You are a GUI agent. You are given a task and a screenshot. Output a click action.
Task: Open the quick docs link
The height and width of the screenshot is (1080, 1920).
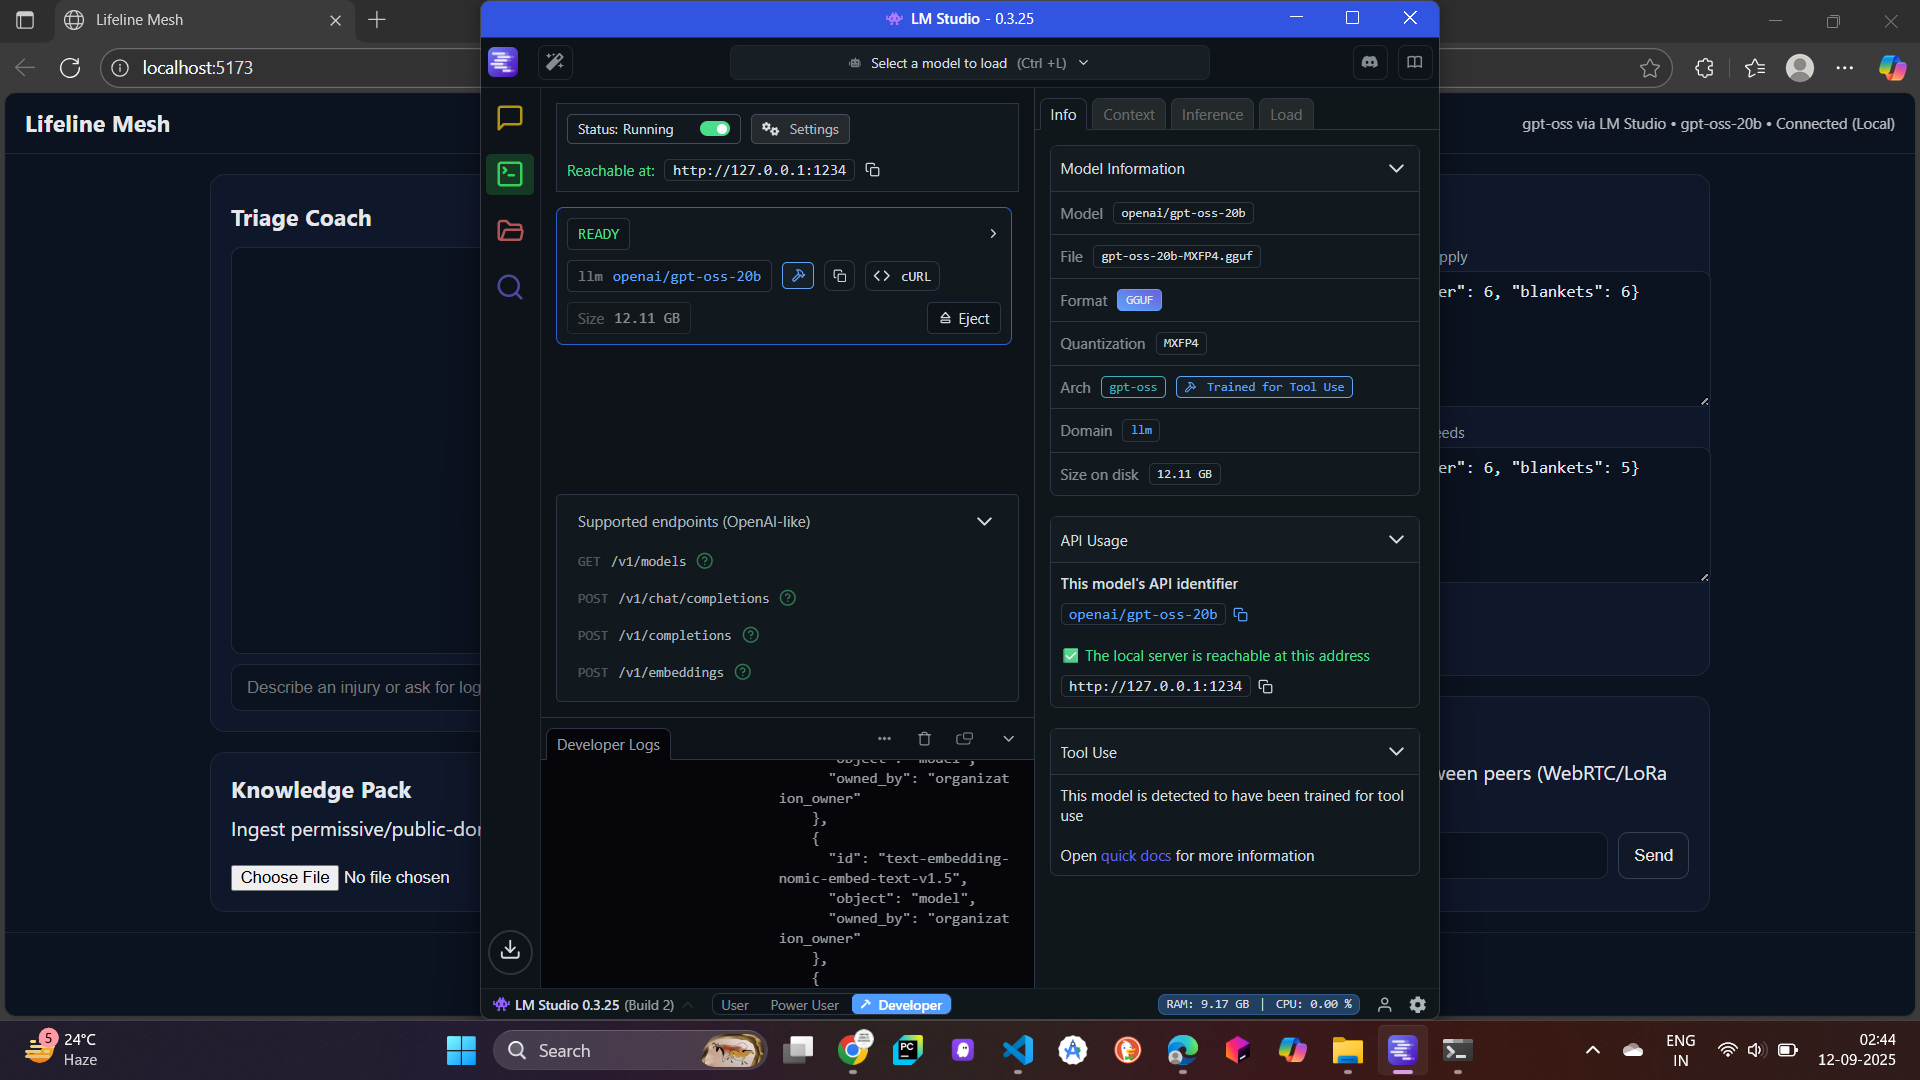1135,856
